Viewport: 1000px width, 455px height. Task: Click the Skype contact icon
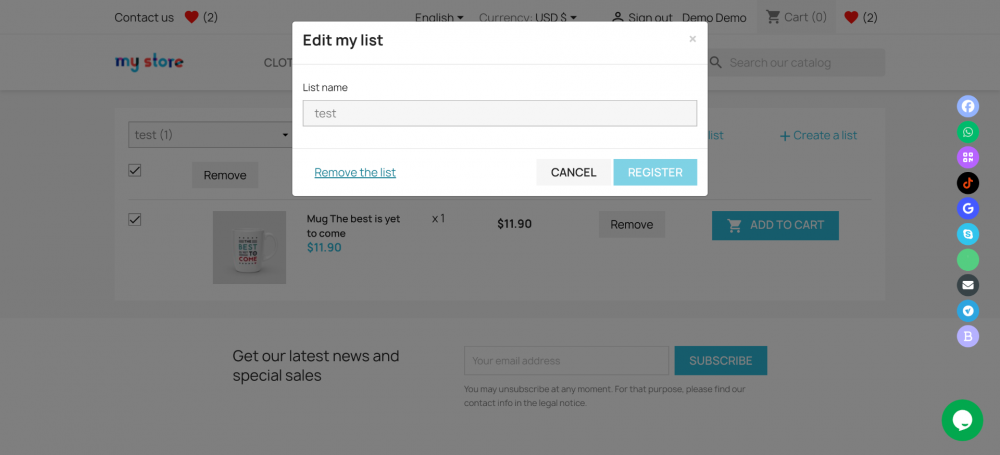click(968, 234)
